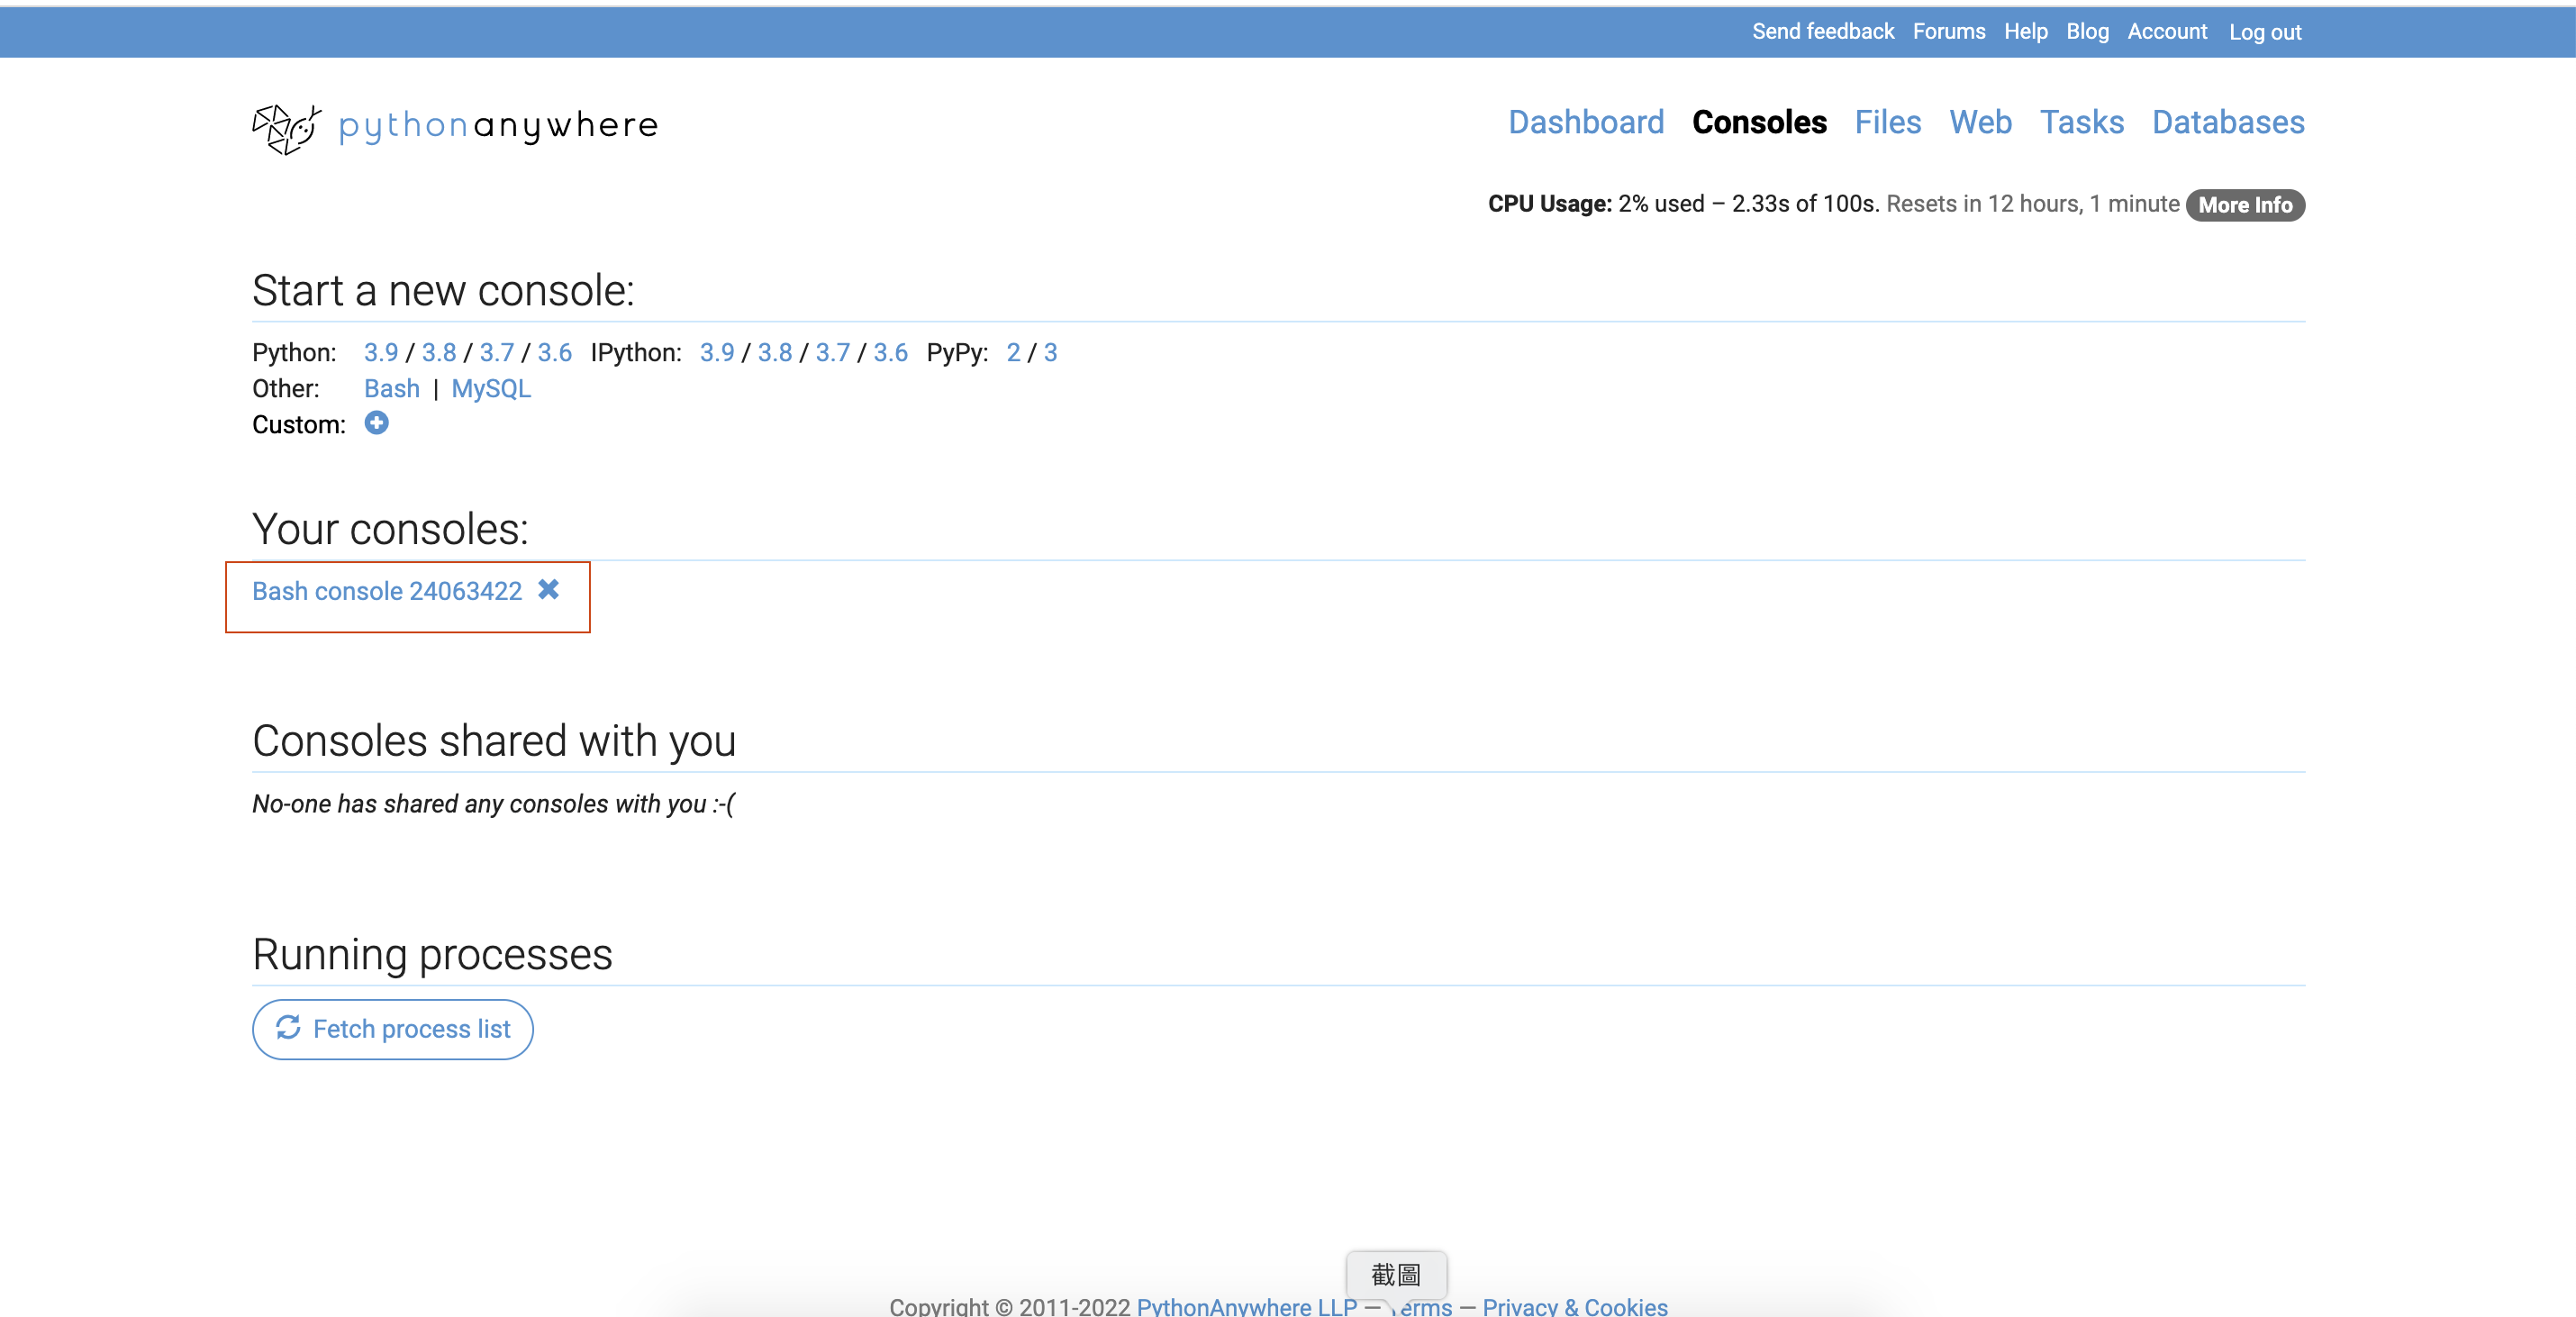Switch to the Files tab

(x=1887, y=122)
